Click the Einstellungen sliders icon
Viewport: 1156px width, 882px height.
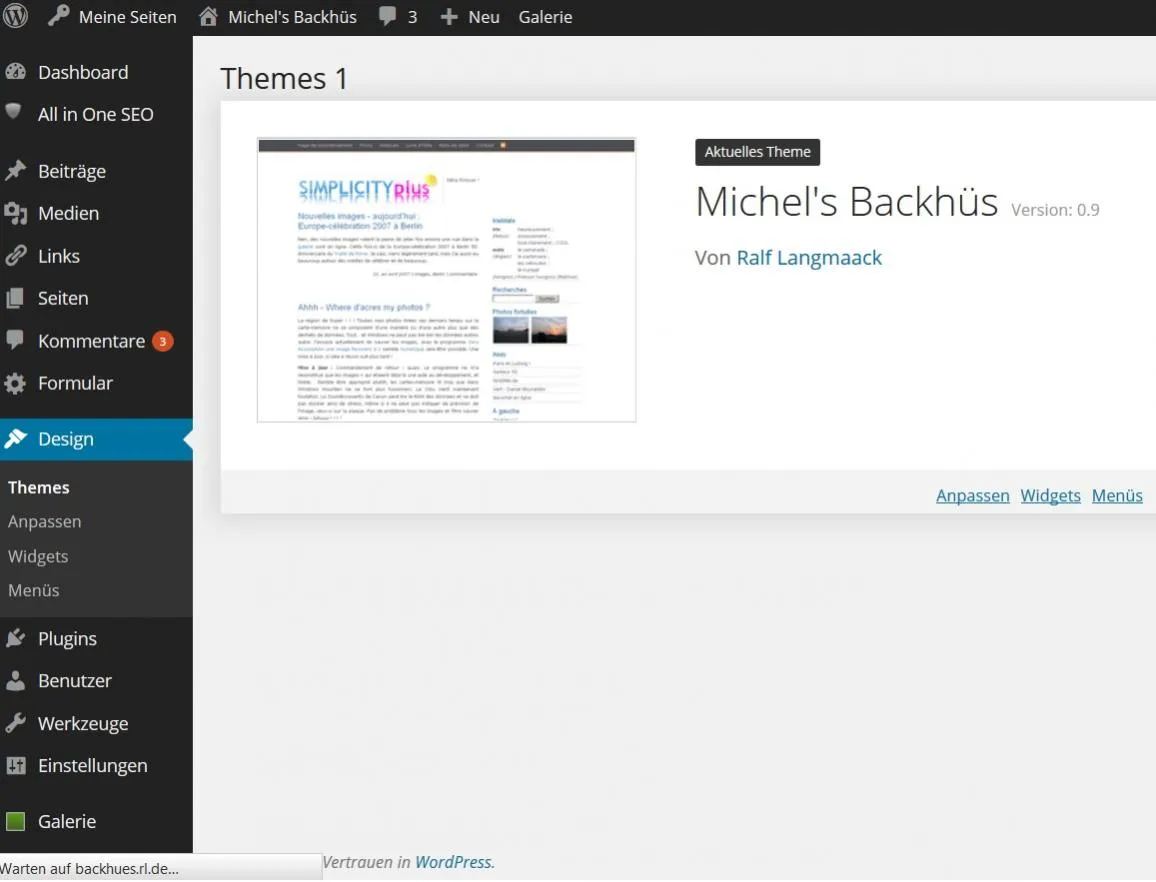15,765
